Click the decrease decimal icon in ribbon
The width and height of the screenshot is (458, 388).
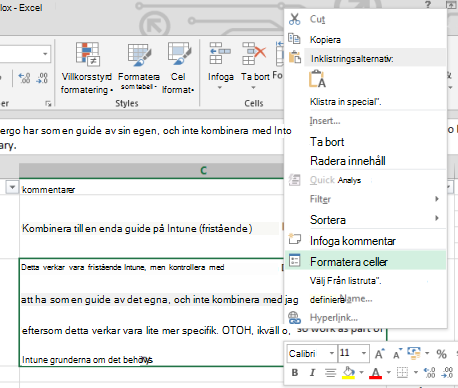(42, 78)
